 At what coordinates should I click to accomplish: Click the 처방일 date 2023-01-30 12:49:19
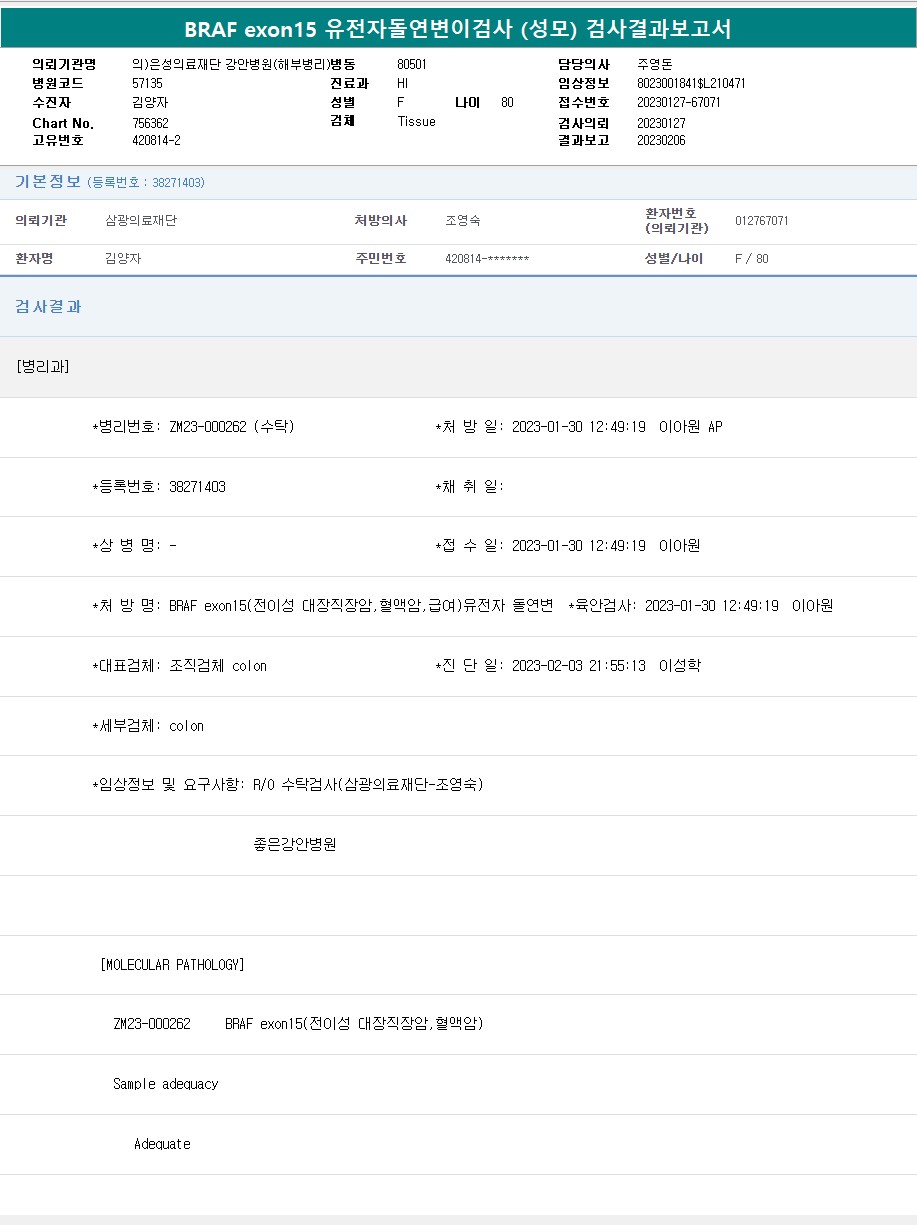tap(578, 427)
